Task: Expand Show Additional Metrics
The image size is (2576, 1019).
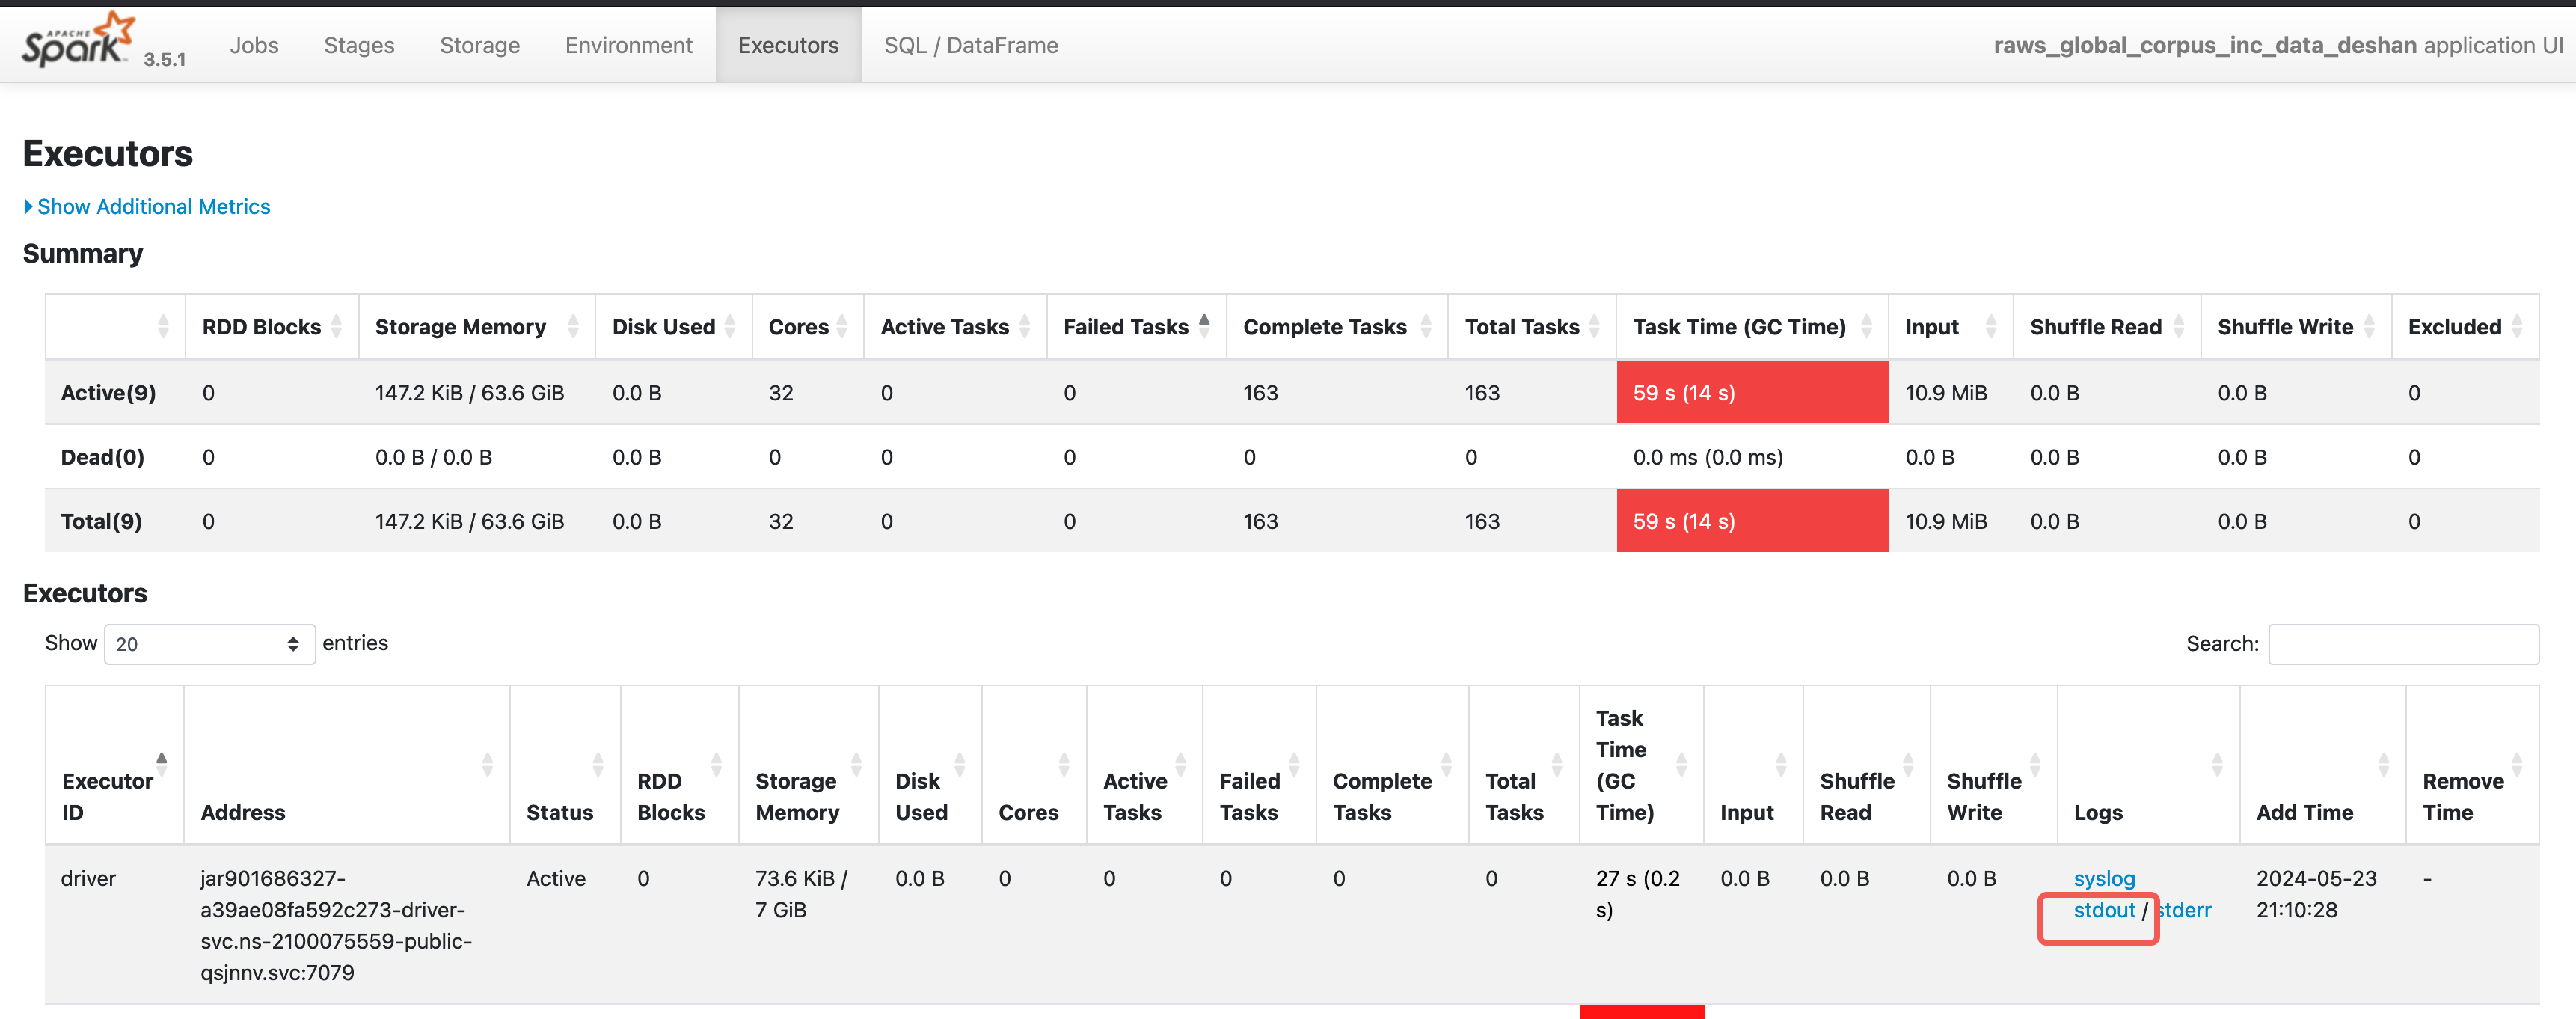Action: point(147,206)
